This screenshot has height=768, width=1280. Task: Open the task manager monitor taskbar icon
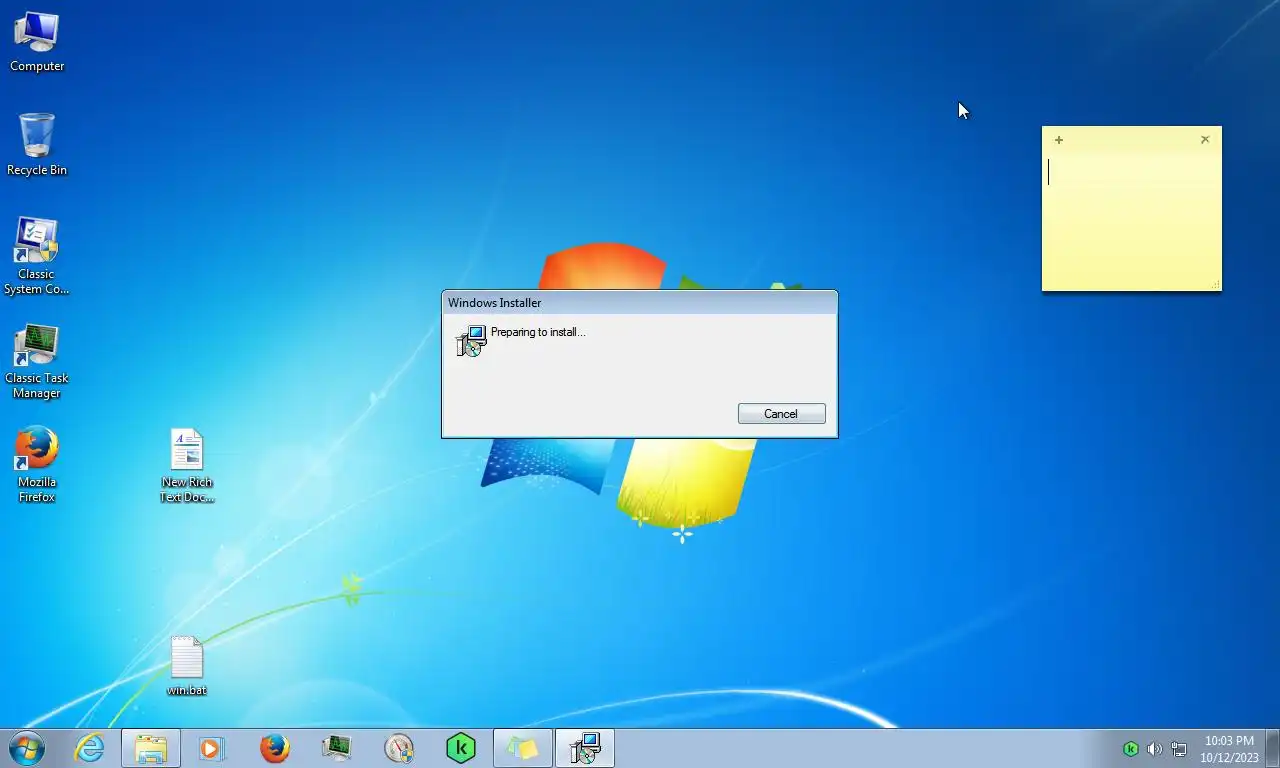tap(337, 748)
